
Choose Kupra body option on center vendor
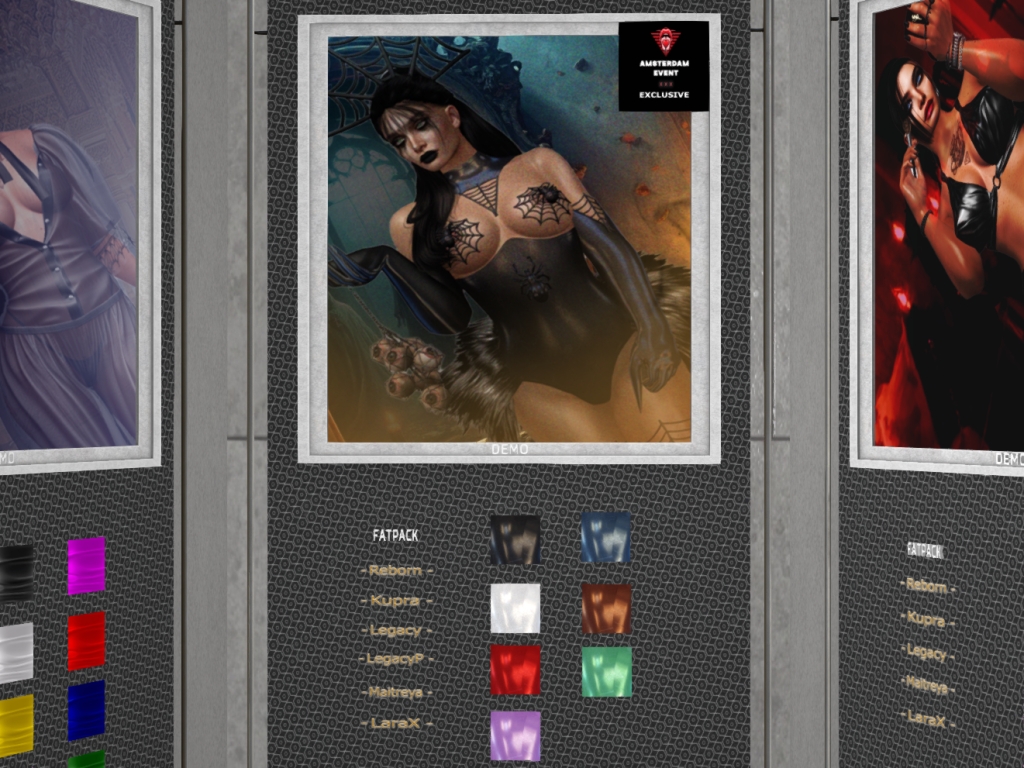click(396, 602)
